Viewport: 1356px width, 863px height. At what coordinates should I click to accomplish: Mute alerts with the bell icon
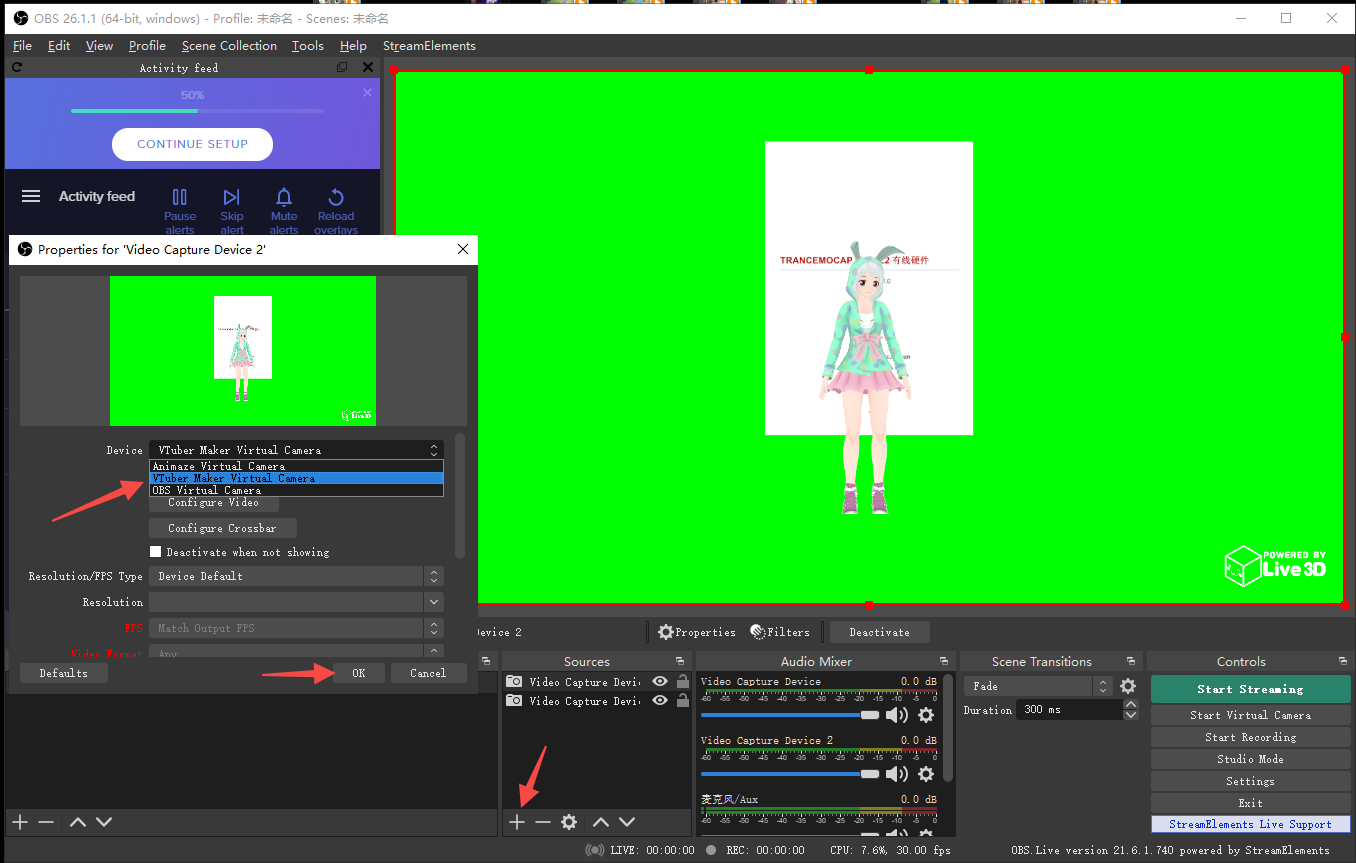[x=284, y=198]
